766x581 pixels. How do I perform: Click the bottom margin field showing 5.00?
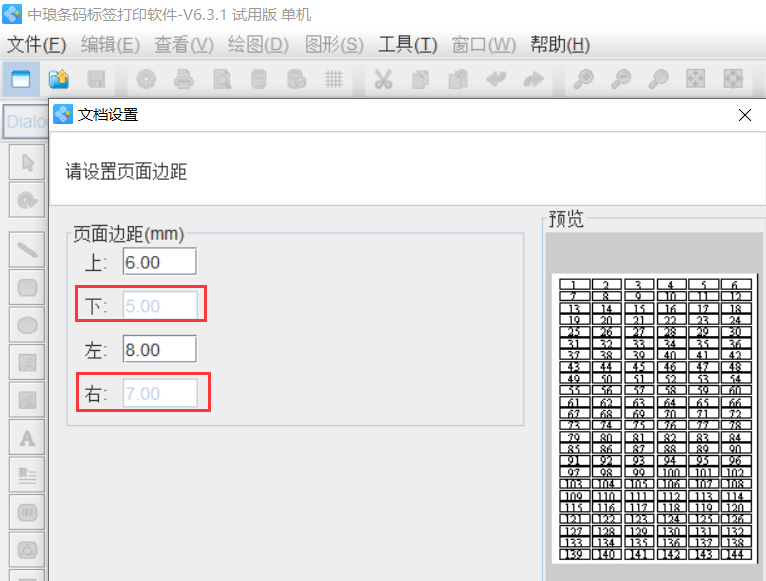[x=160, y=305]
